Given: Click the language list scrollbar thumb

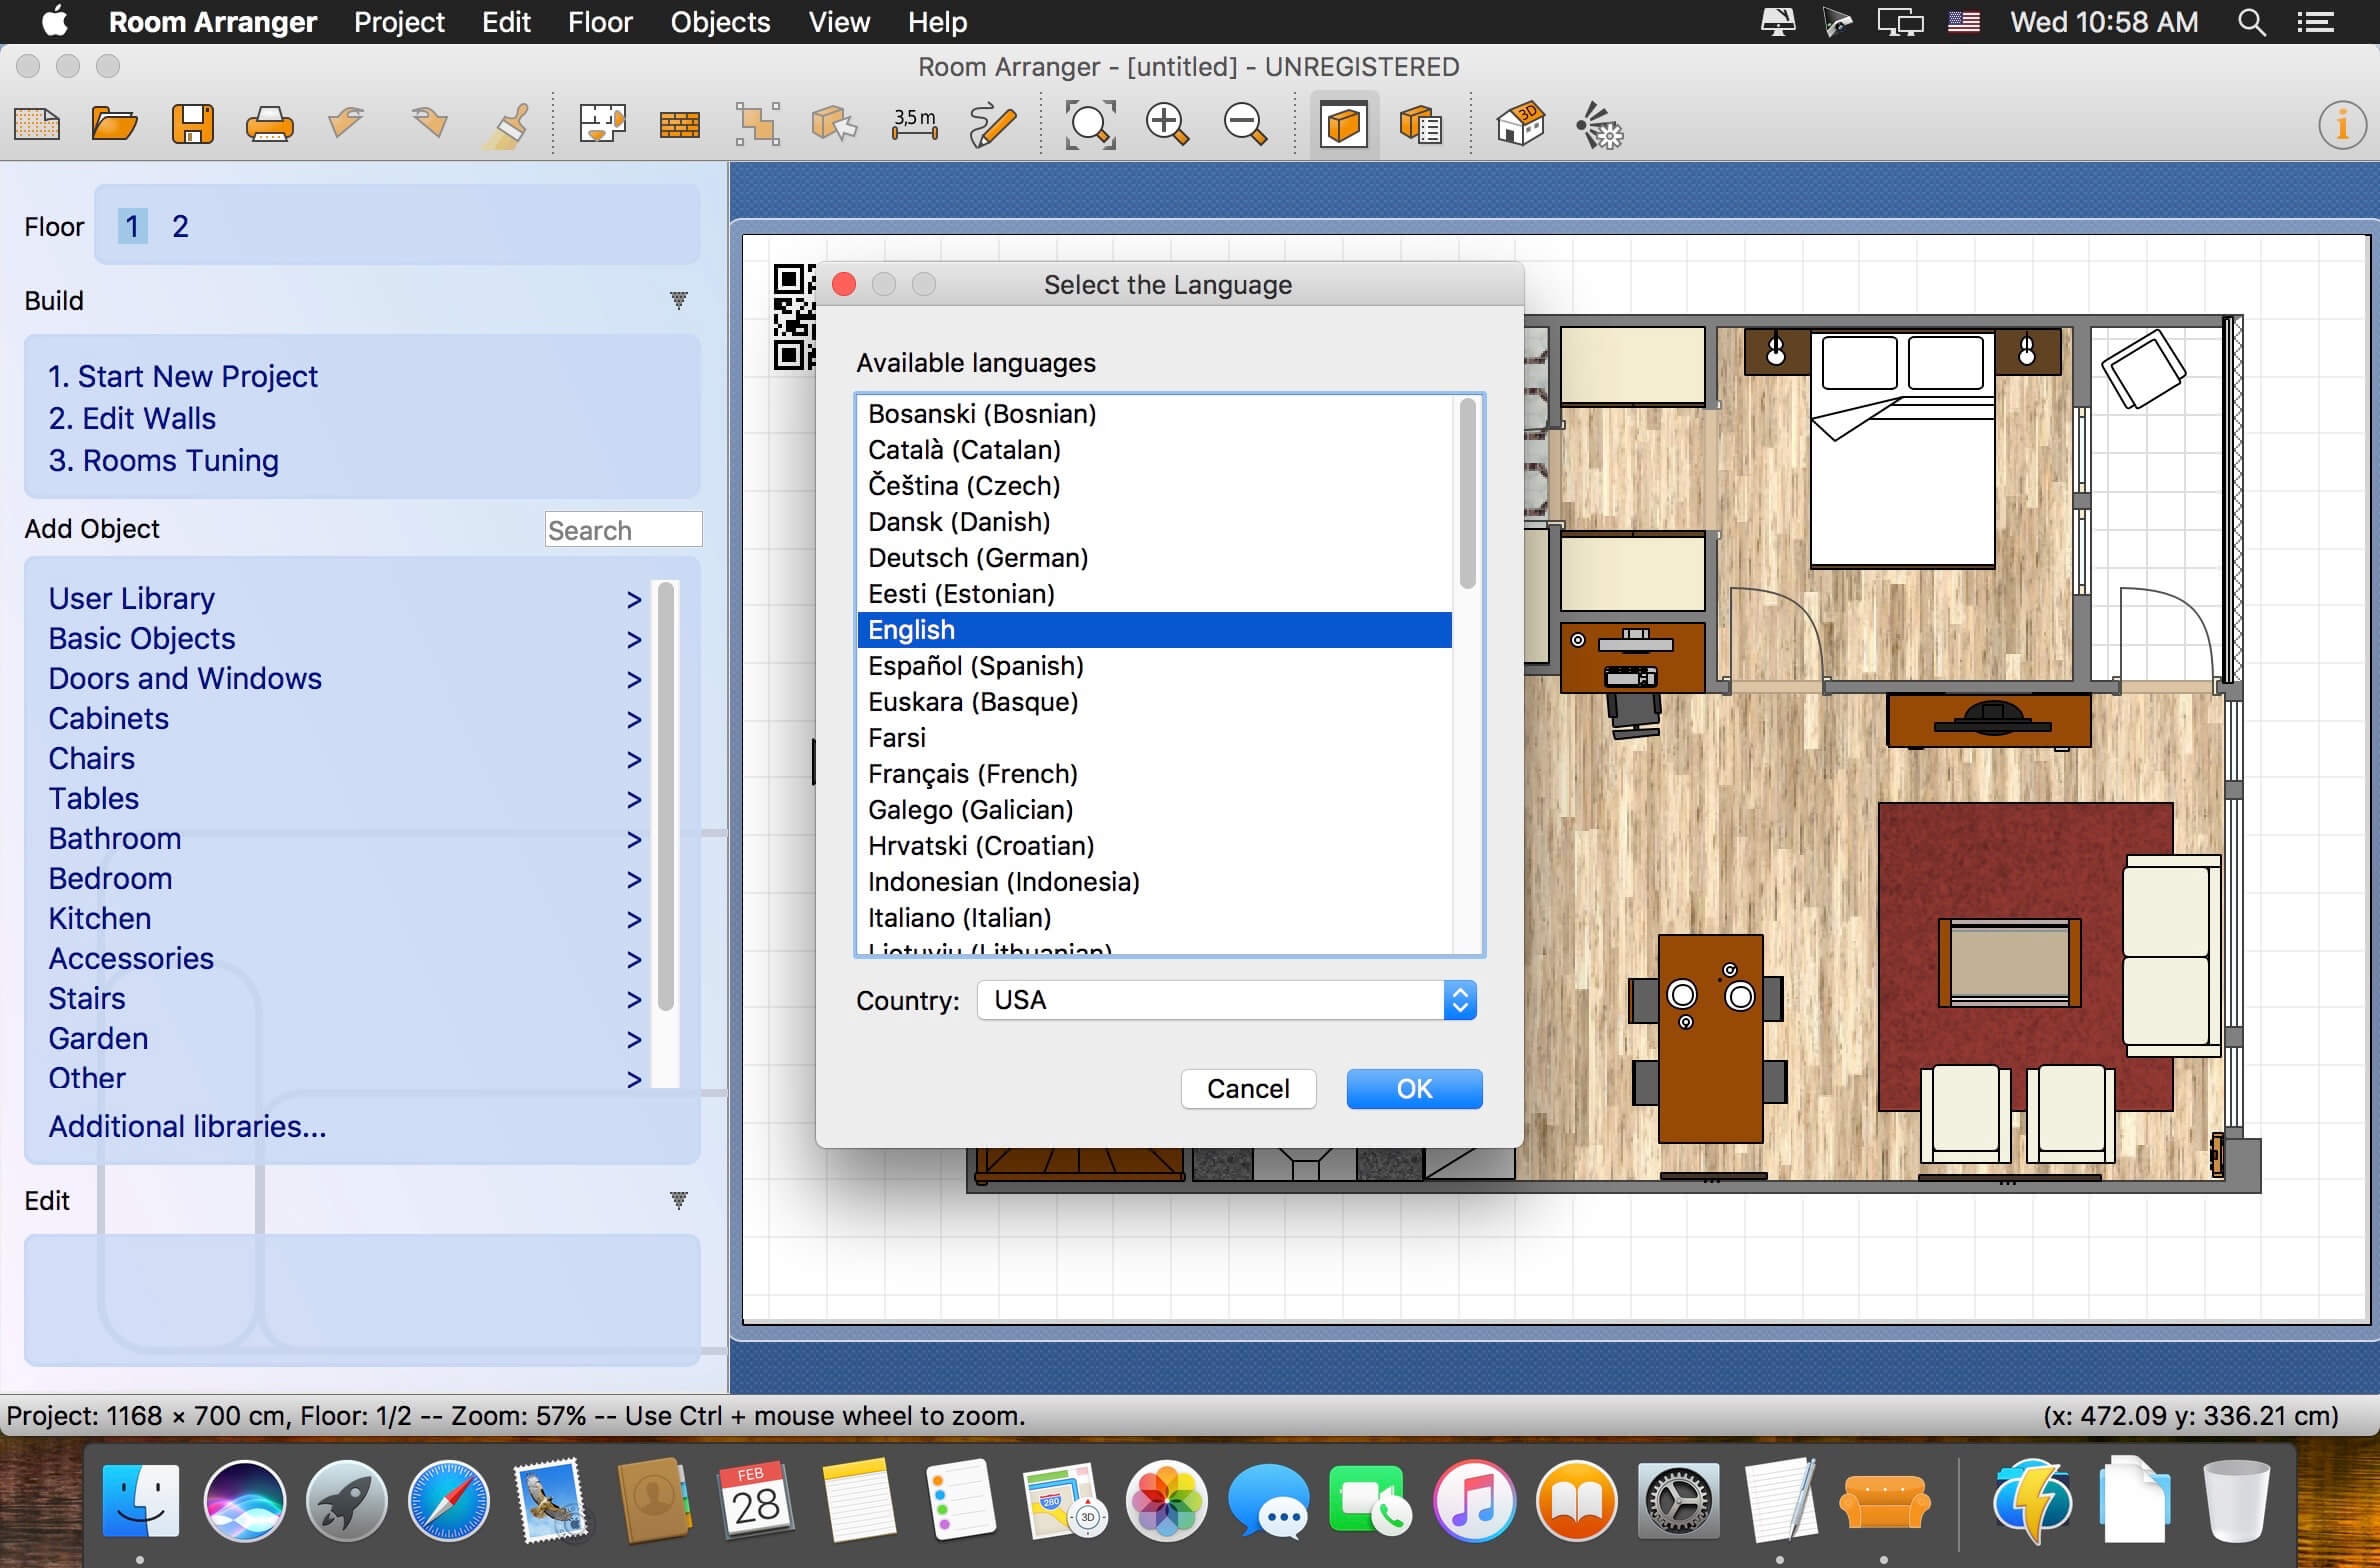Looking at the screenshot, I should [1467, 493].
